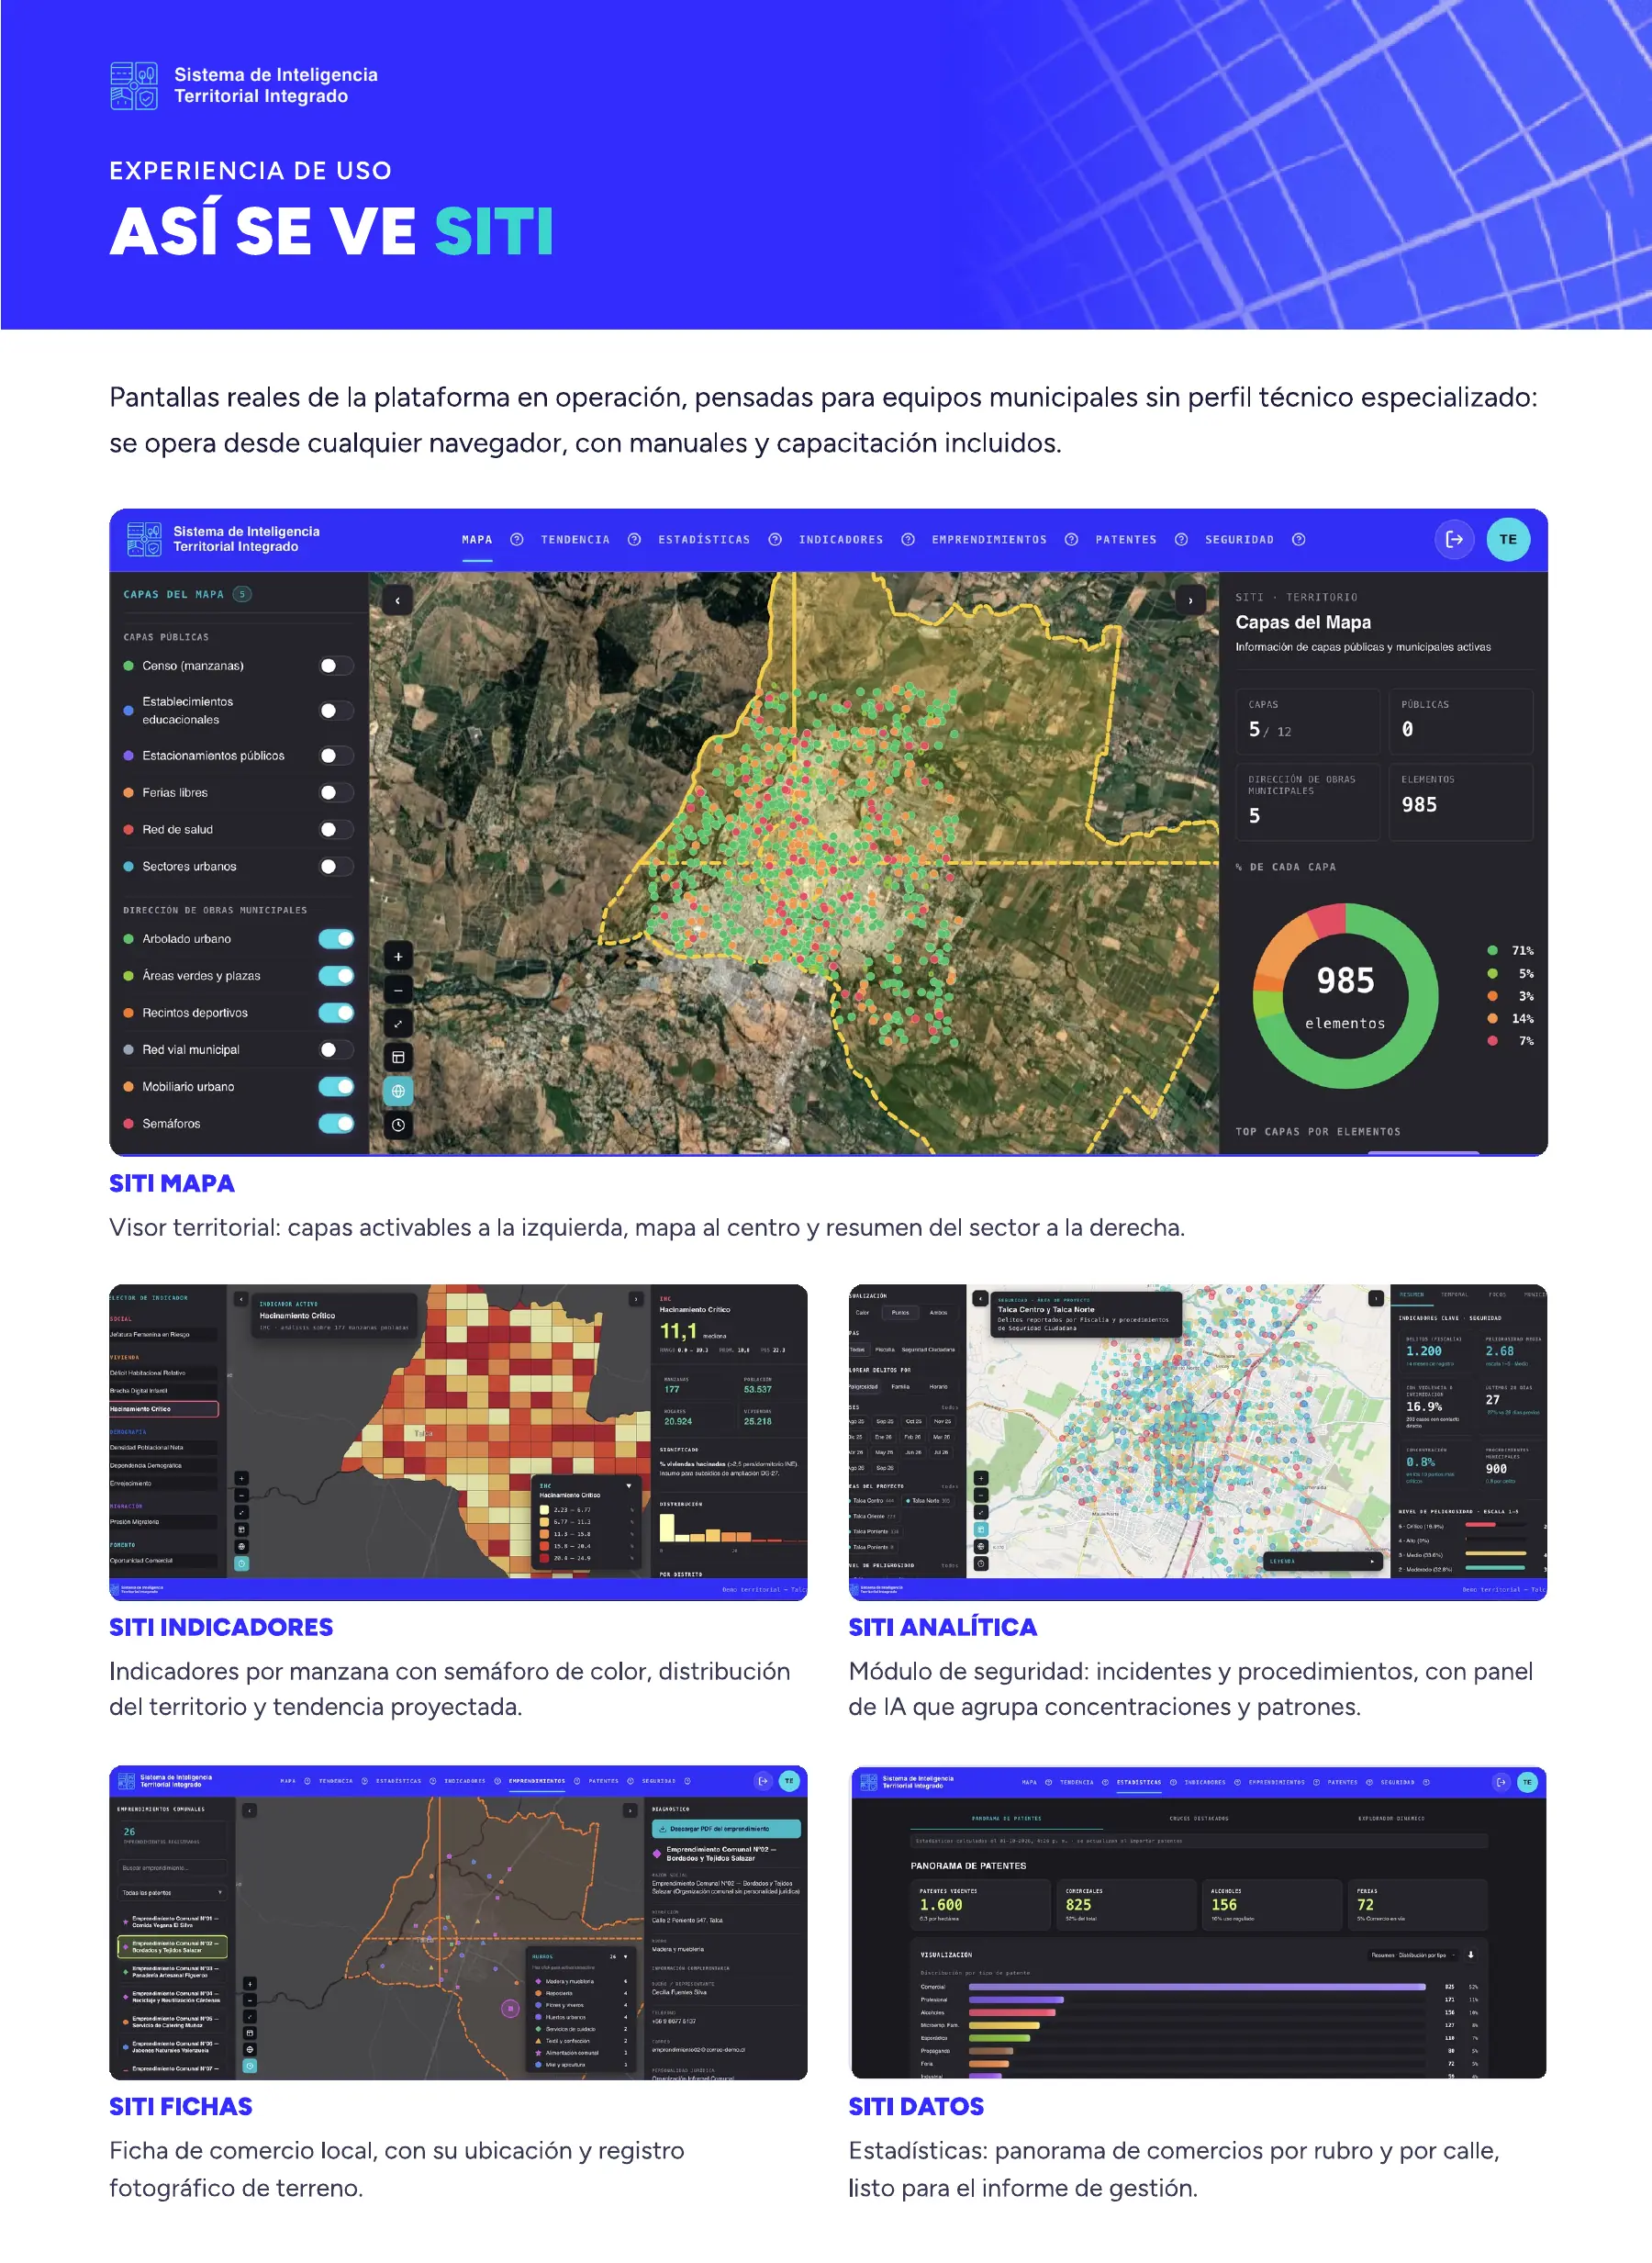Open the ESTADÍSTICAS tab in SITI Mapa
This screenshot has height=2263, width=1652.
coord(704,540)
